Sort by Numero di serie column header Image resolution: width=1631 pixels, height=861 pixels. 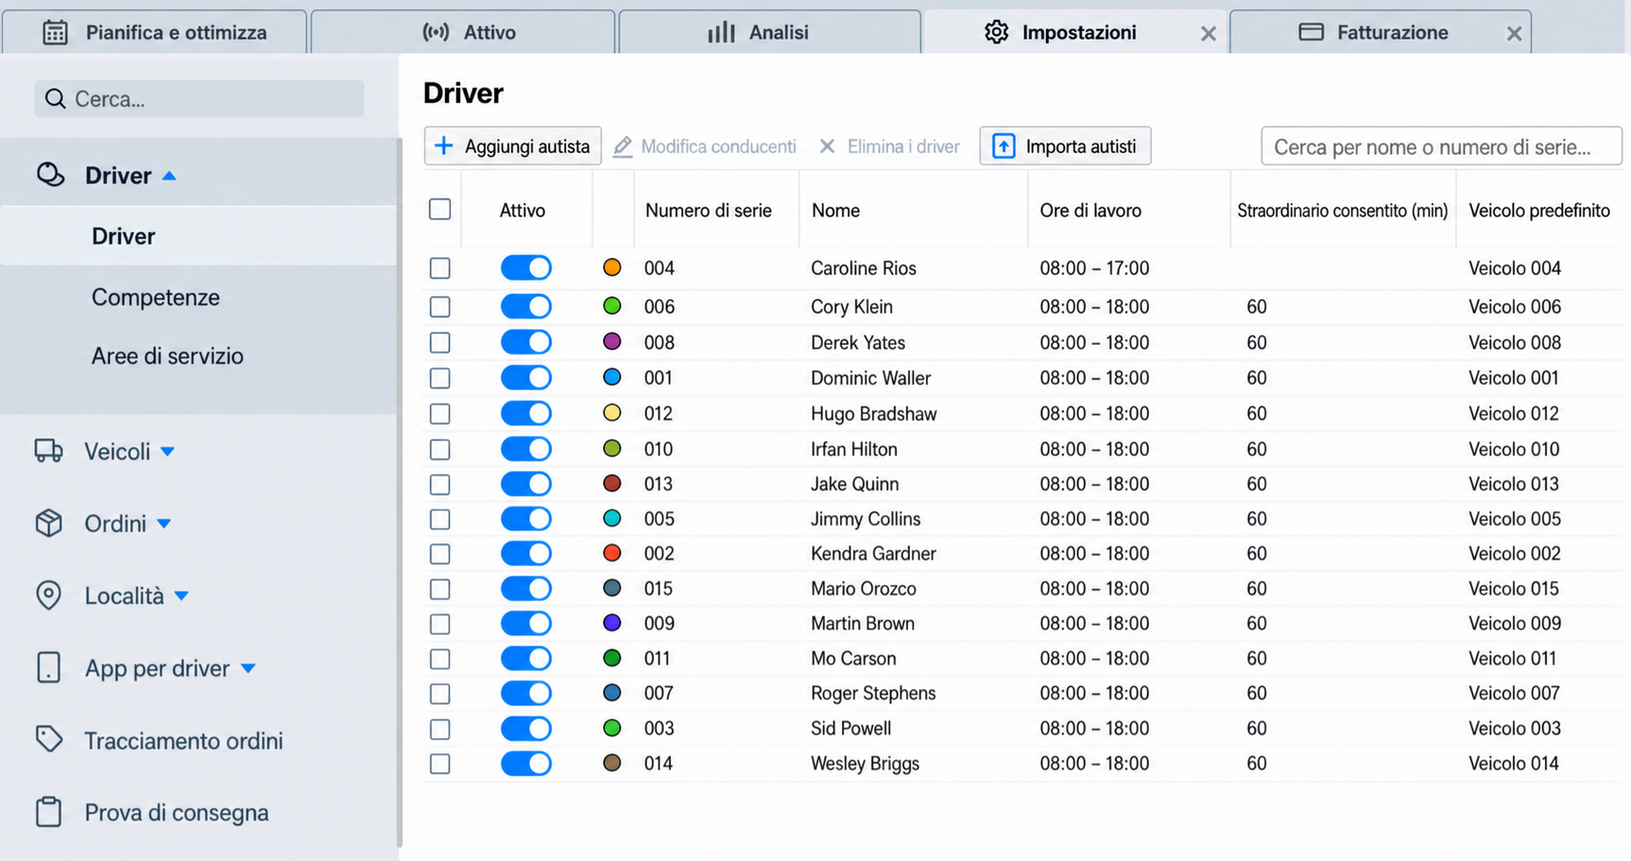click(708, 210)
